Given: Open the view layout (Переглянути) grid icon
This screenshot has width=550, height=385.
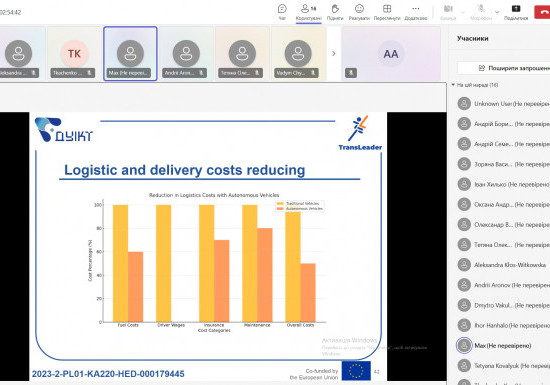Looking at the screenshot, I should (387, 9).
